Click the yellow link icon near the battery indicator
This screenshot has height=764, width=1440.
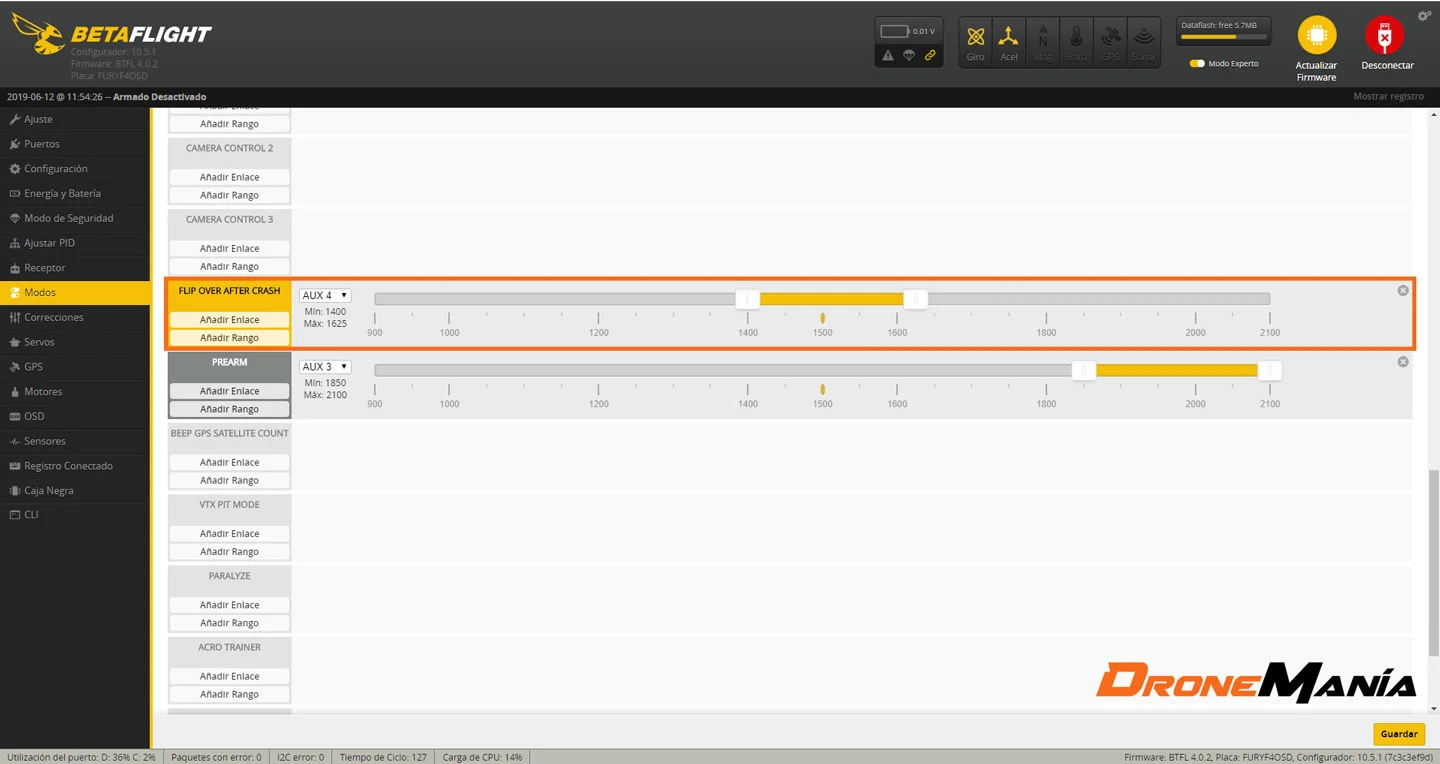928,55
